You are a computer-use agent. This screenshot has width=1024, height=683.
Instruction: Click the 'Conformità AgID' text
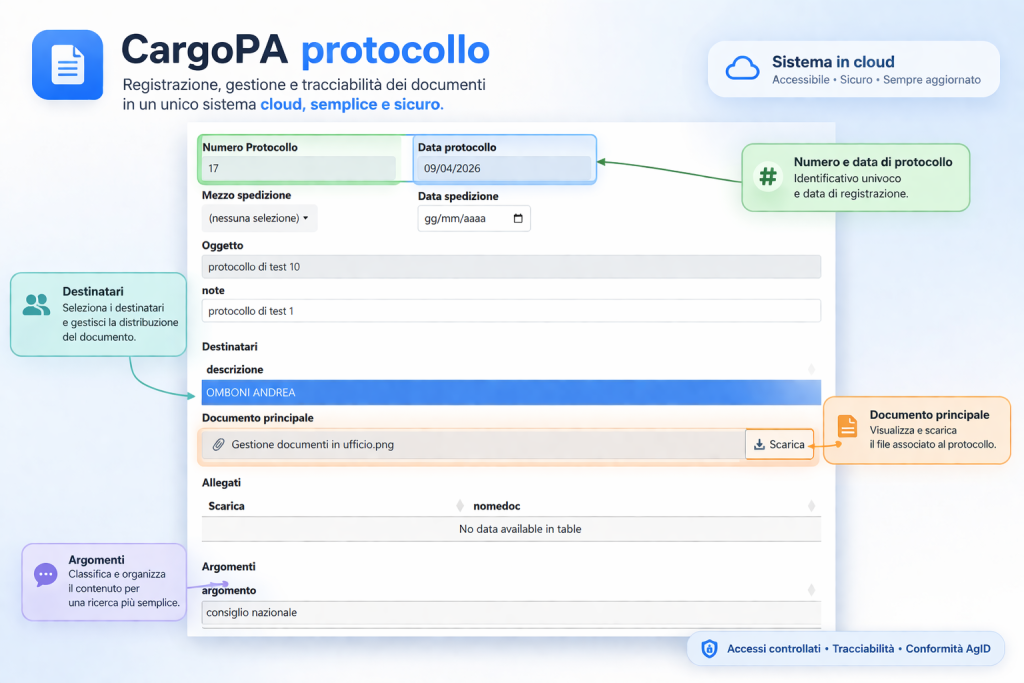[x=948, y=648]
